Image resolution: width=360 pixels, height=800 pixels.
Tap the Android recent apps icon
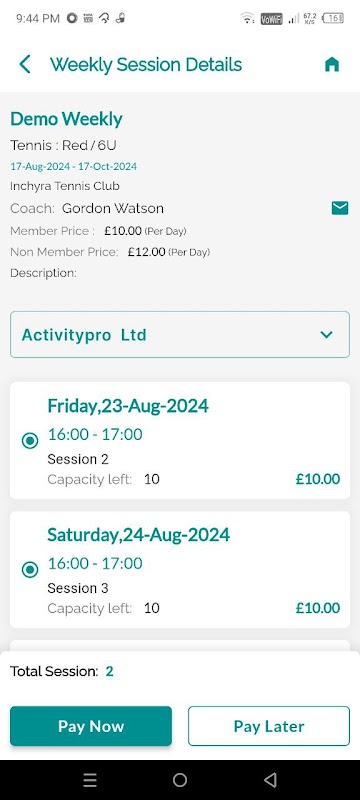click(90, 780)
